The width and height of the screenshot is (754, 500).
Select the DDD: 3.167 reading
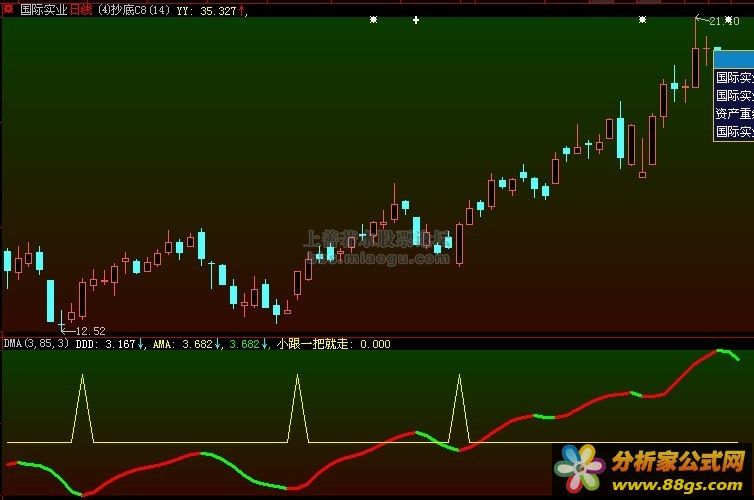click(105, 344)
